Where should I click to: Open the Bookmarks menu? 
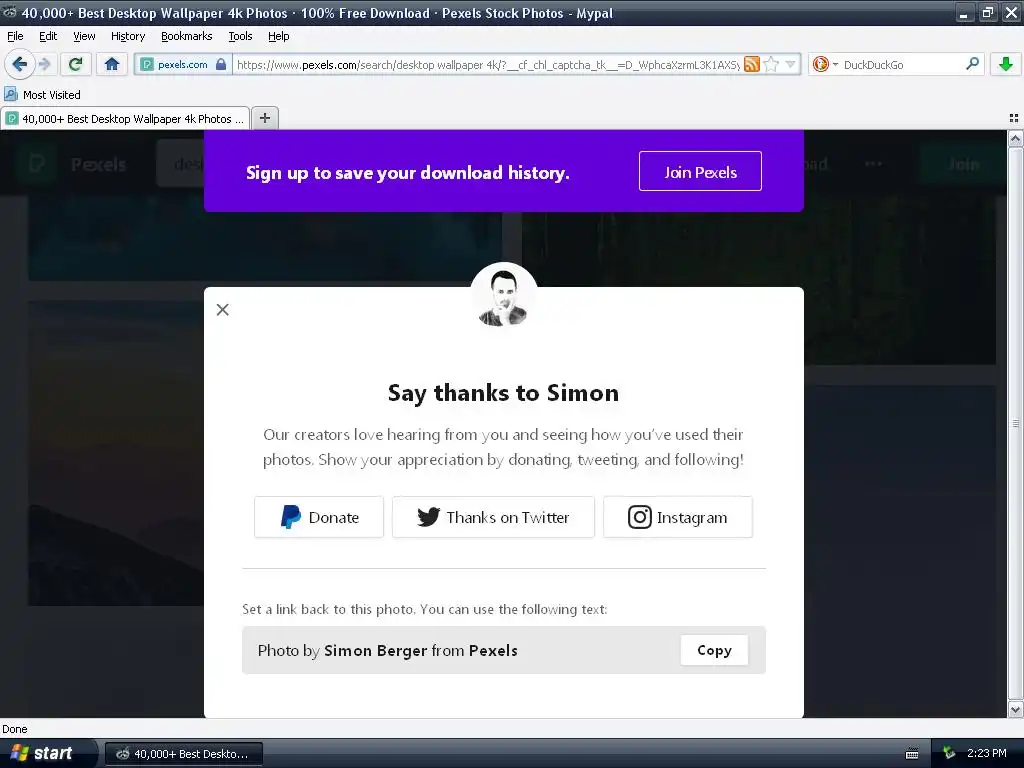point(186,36)
